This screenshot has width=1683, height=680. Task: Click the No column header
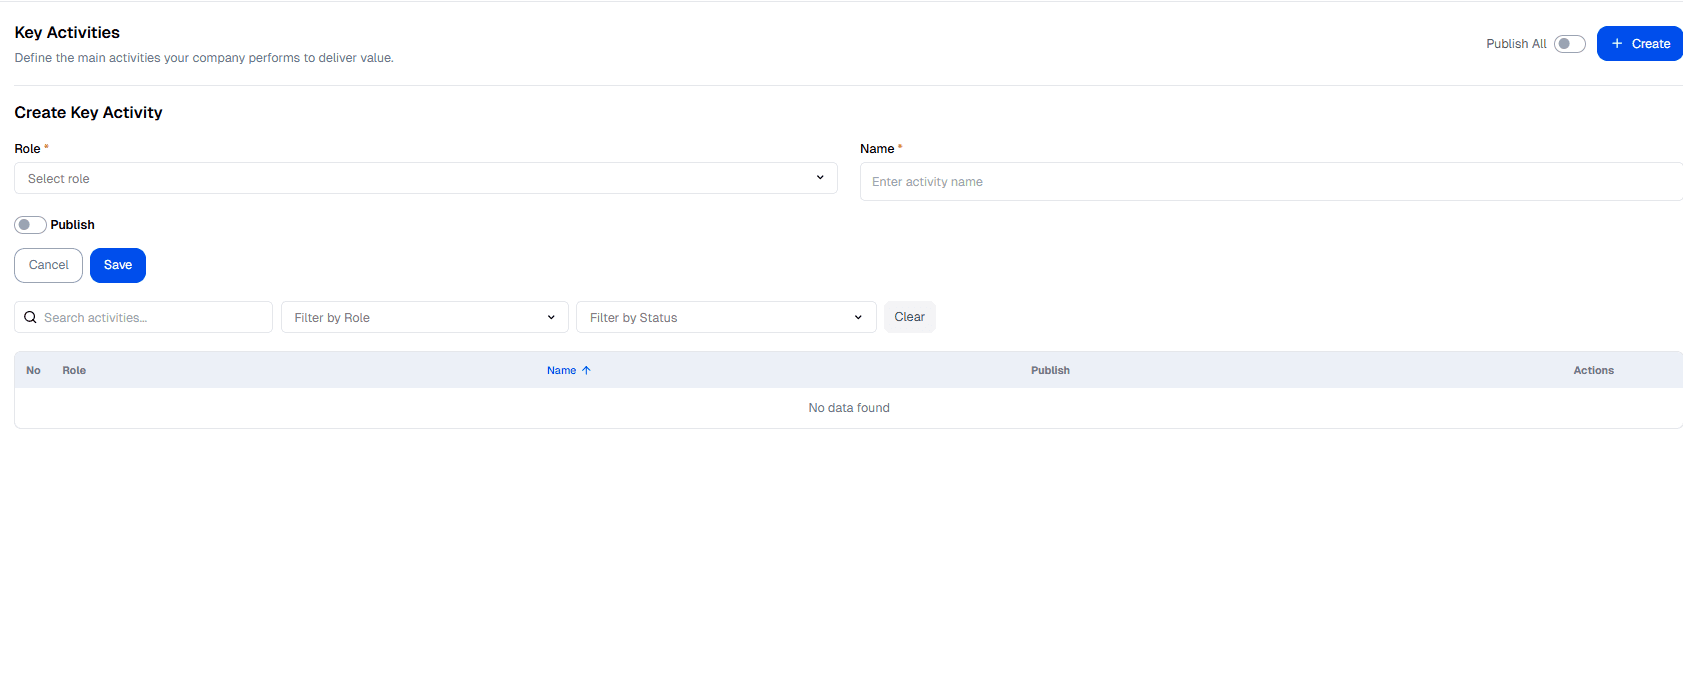33,370
